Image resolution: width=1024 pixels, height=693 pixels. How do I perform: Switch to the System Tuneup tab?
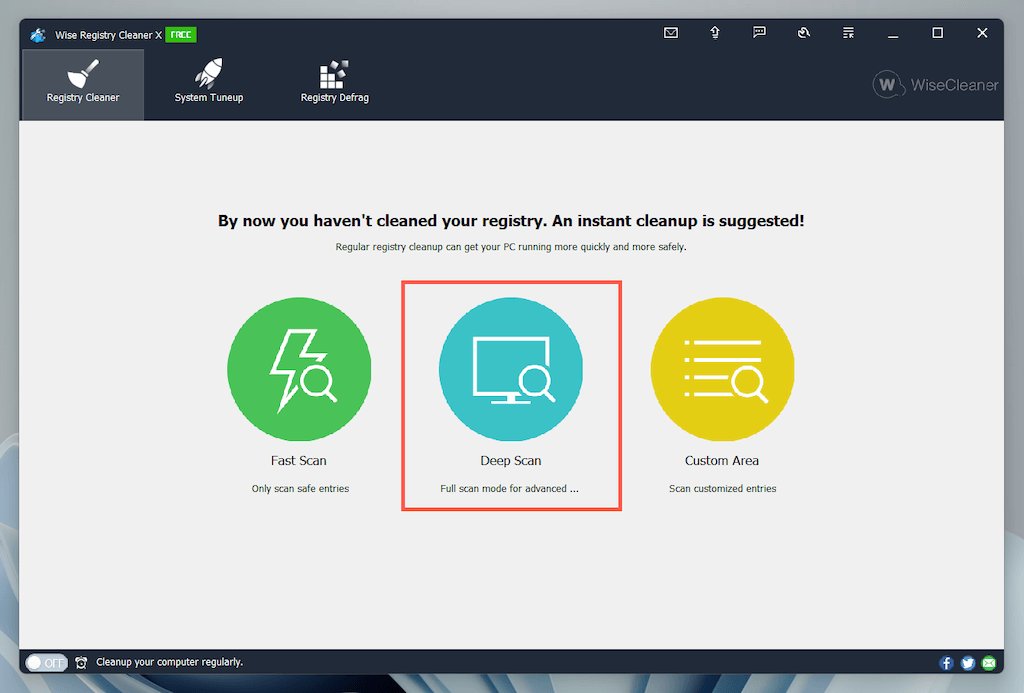[209, 84]
